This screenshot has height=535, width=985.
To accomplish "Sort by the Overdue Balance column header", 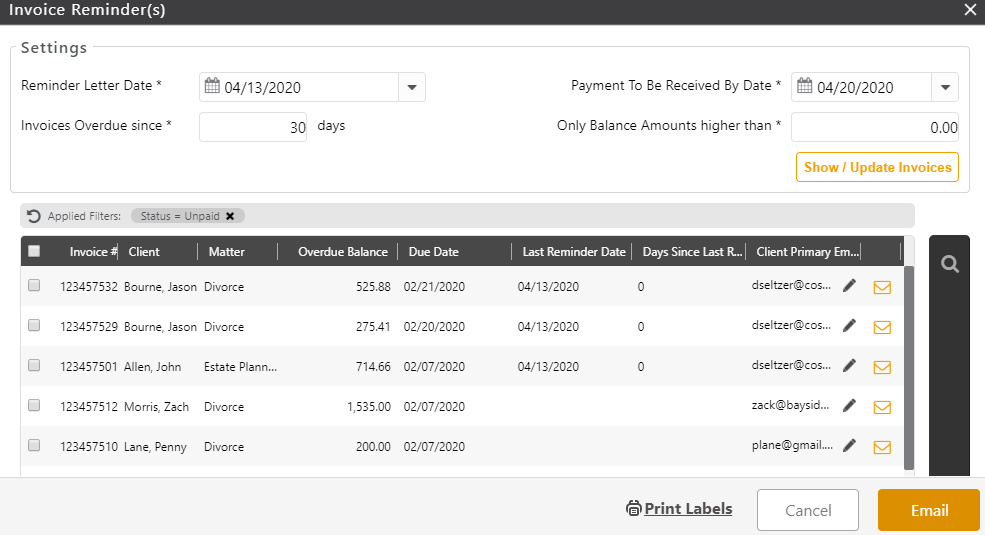I will pos(342,252).
